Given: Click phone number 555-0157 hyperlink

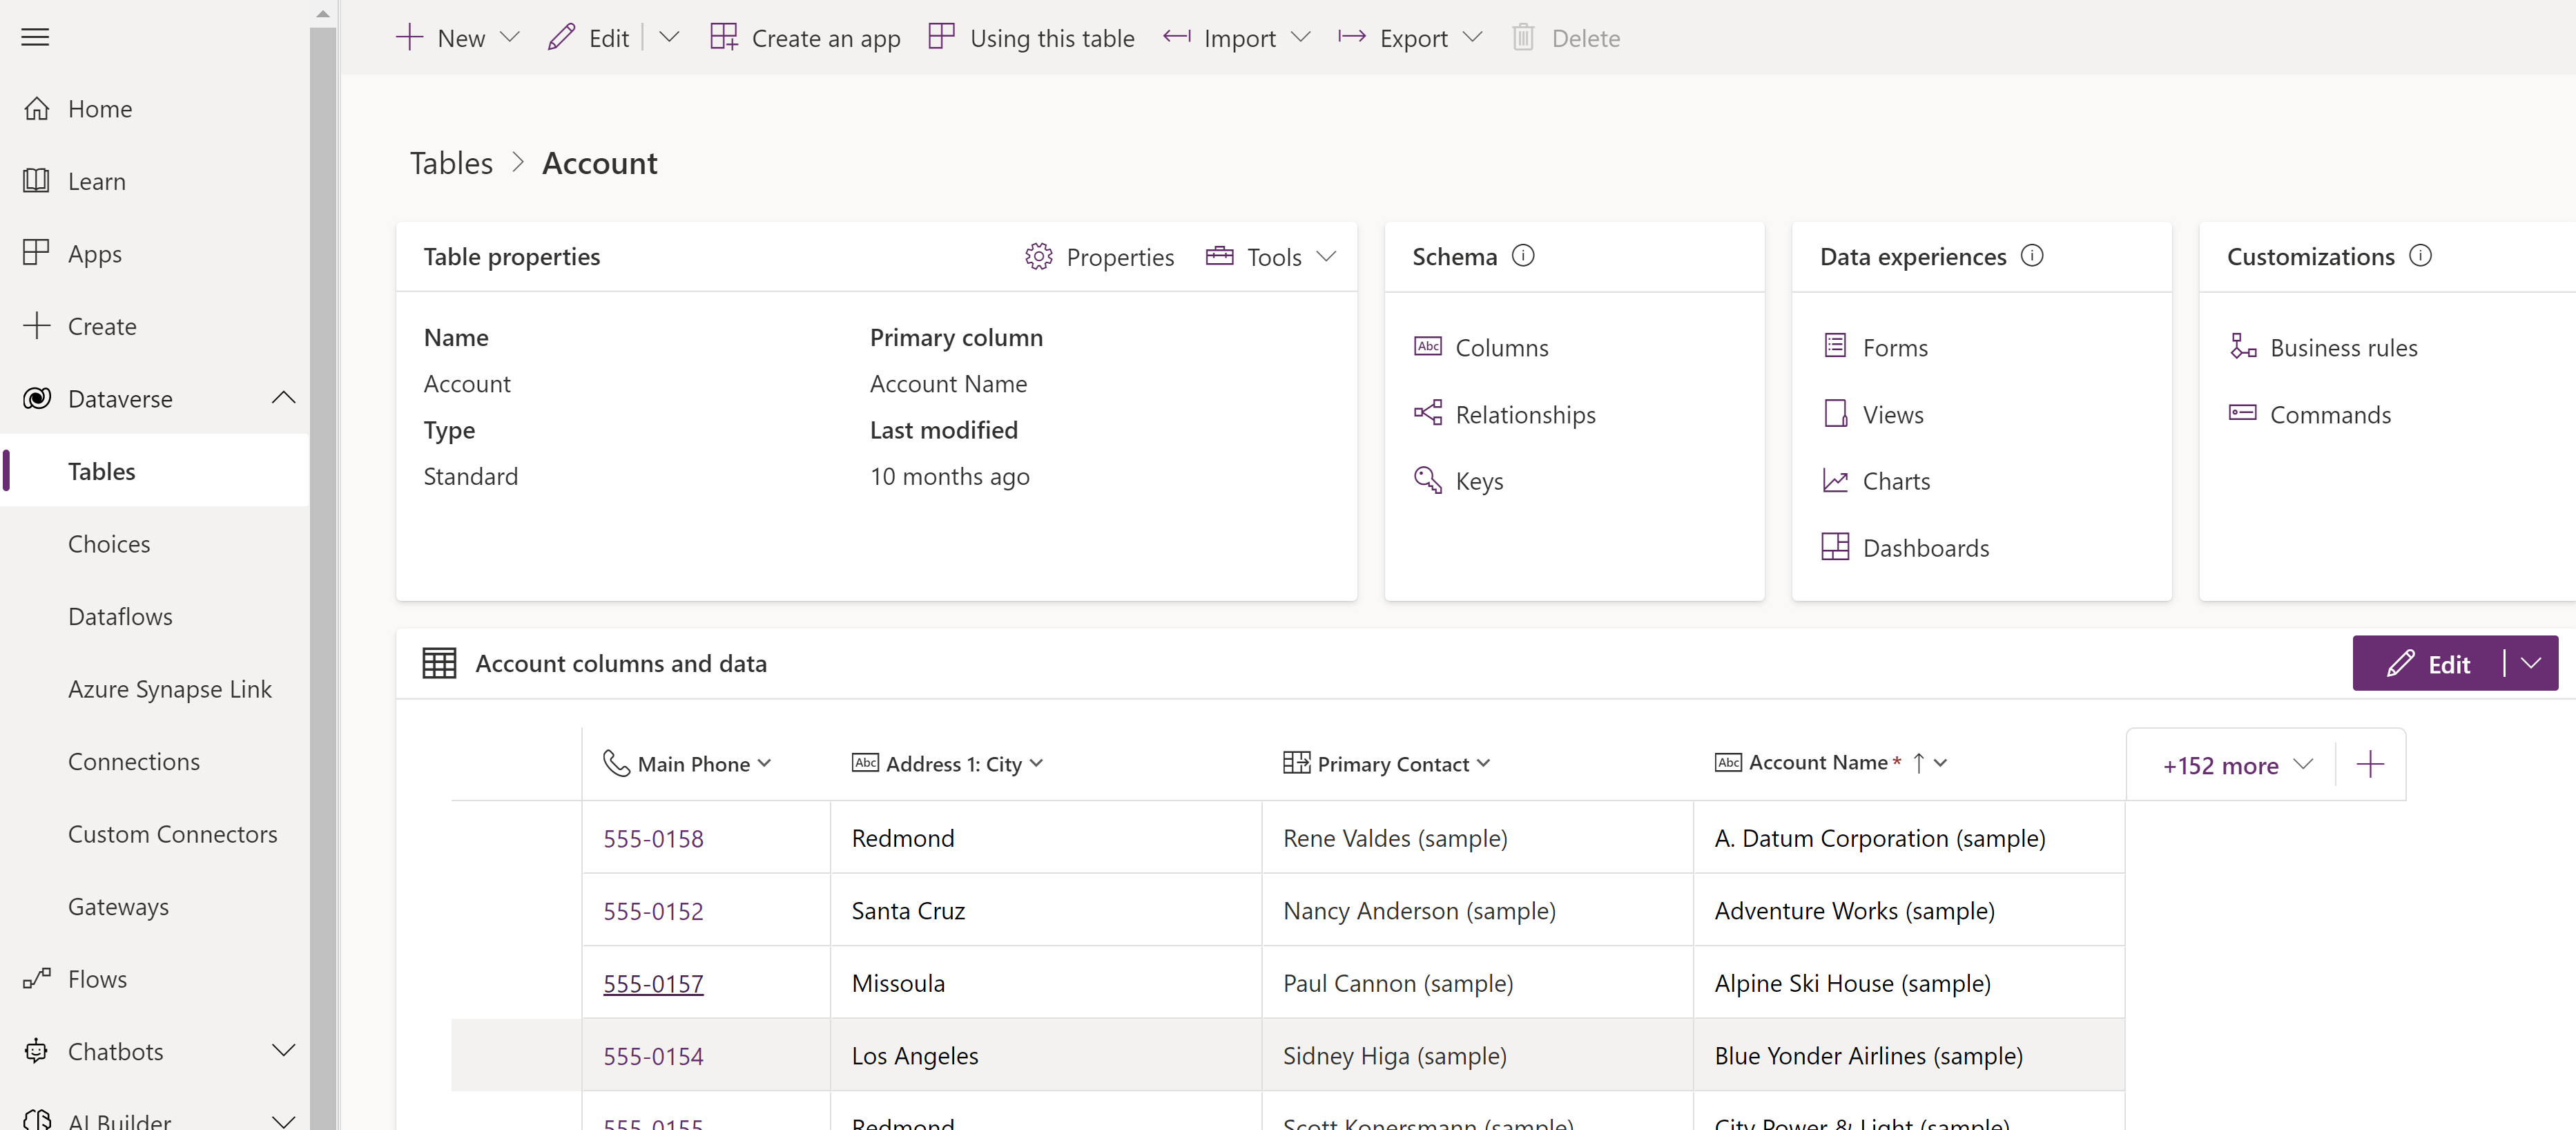Looking at the screenshot, I should [652, 982].
